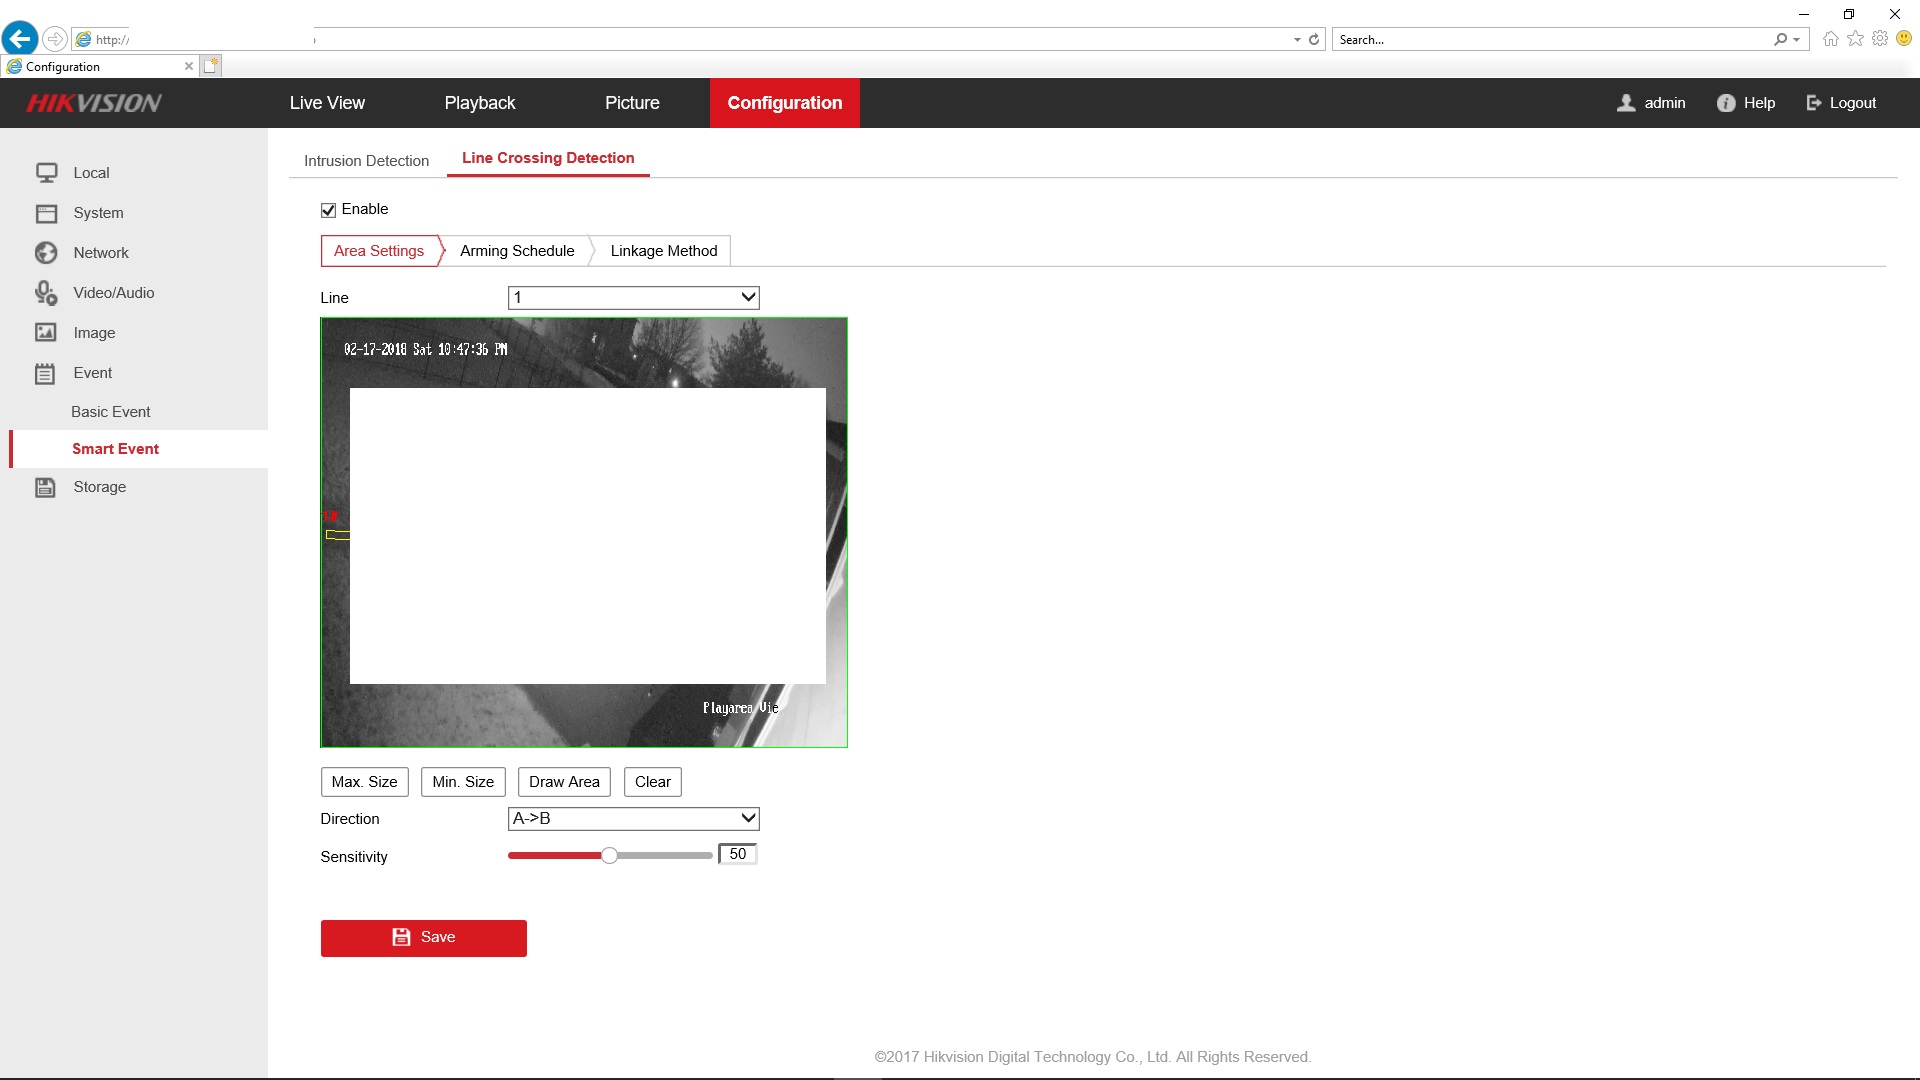Open the Linkage Method tab
Image resolution: width=1920 pixels, height=1080 pixels.
664,251
